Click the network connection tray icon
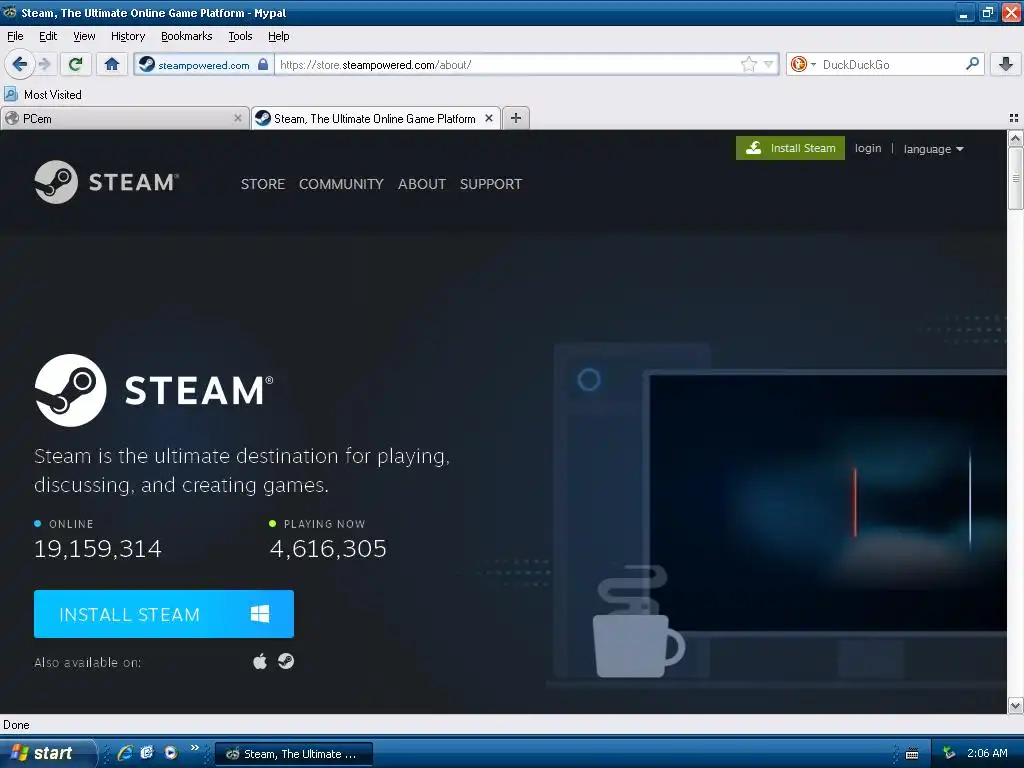This screenshot has width=1024, height=768. pos(949,754)
